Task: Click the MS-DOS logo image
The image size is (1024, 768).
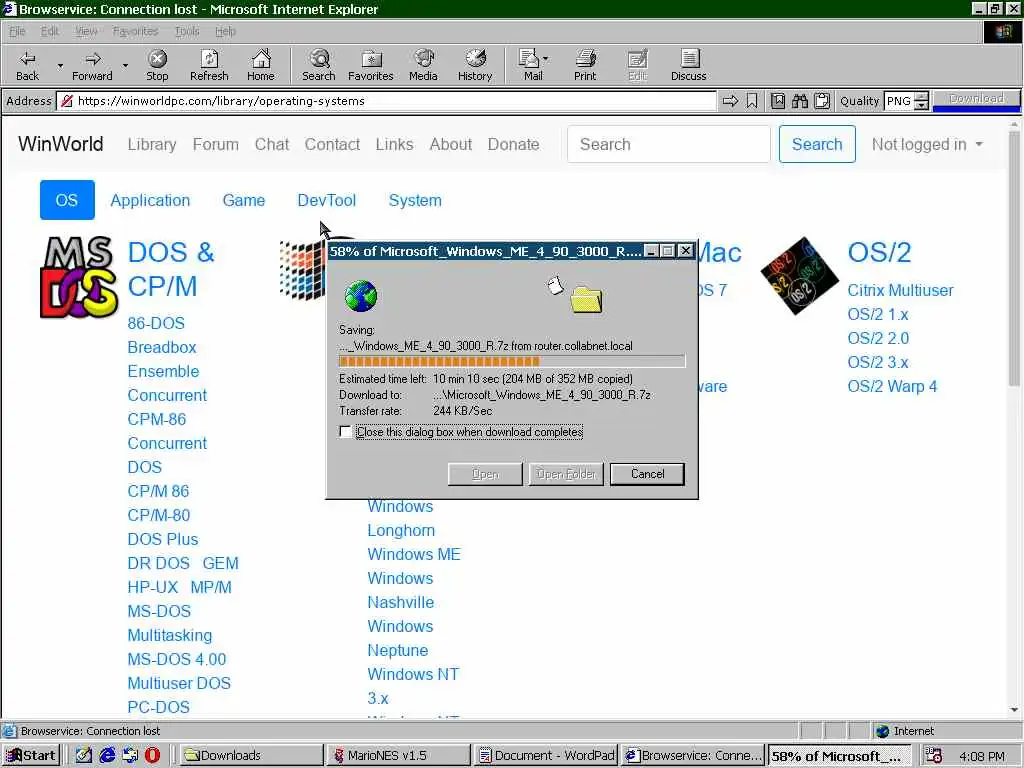Action: coord(79,277)
